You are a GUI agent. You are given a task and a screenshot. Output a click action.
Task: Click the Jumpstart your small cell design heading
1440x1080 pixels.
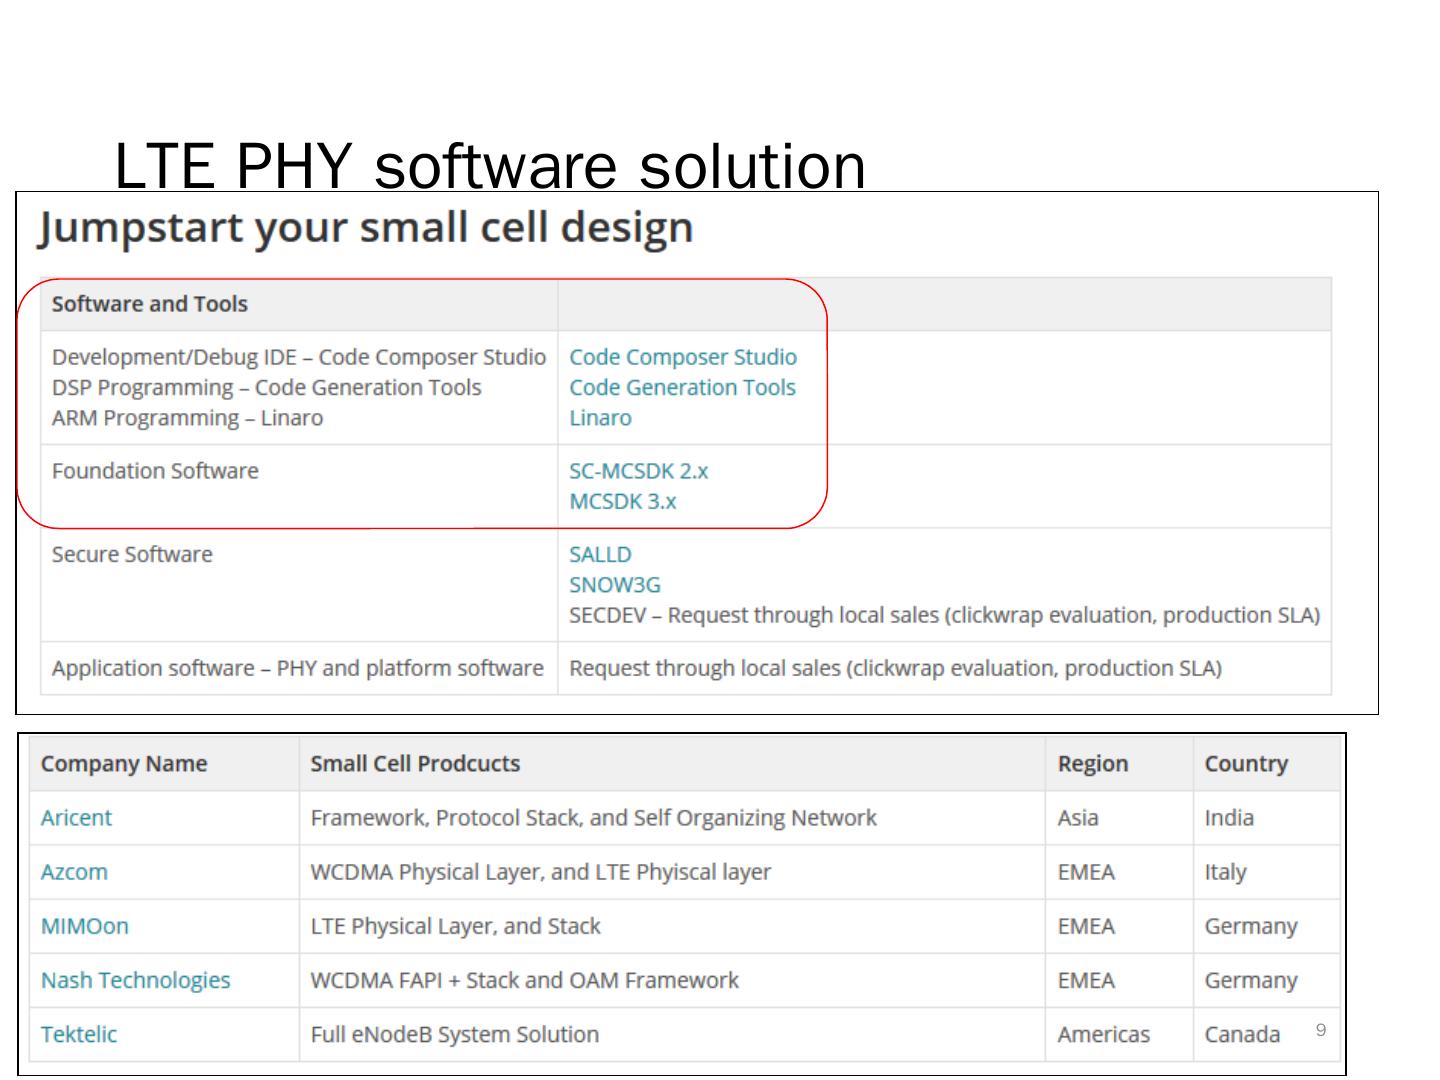(x=365, y=228)
